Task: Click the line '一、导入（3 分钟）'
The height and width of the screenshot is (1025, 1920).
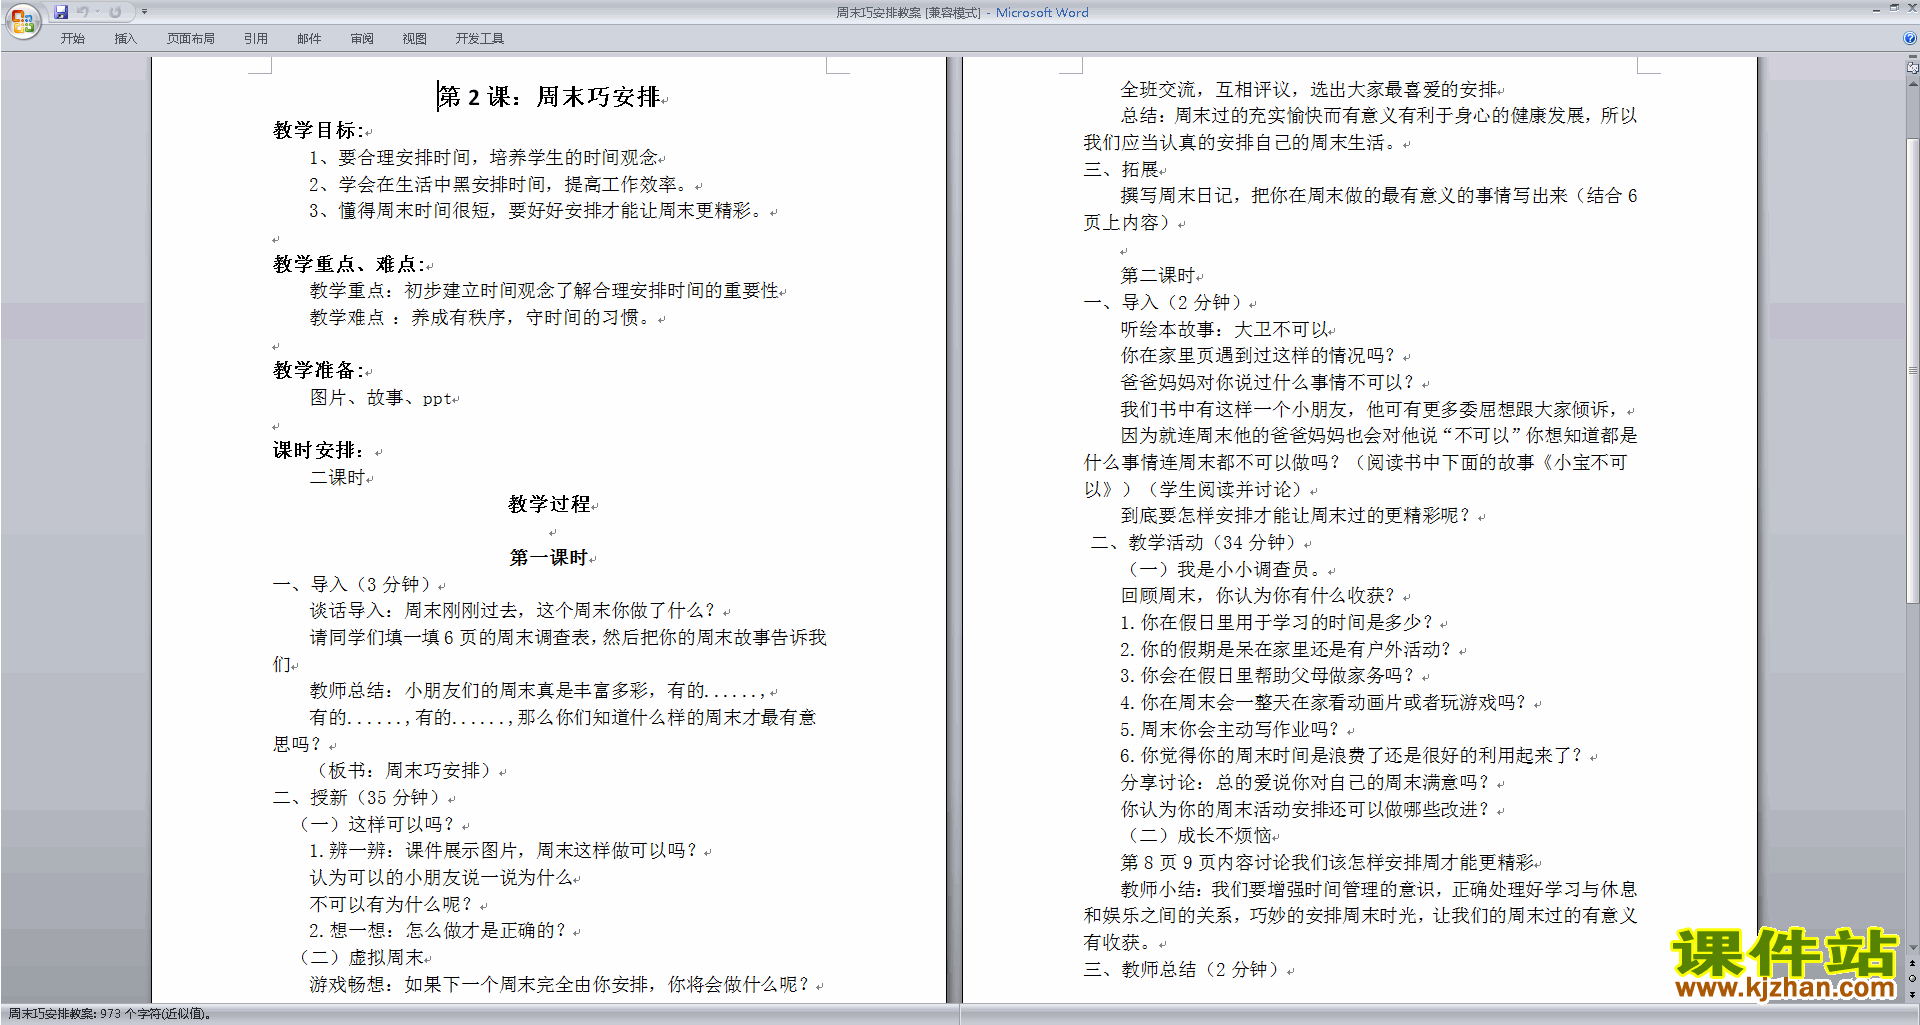Action: pos(355,584)
